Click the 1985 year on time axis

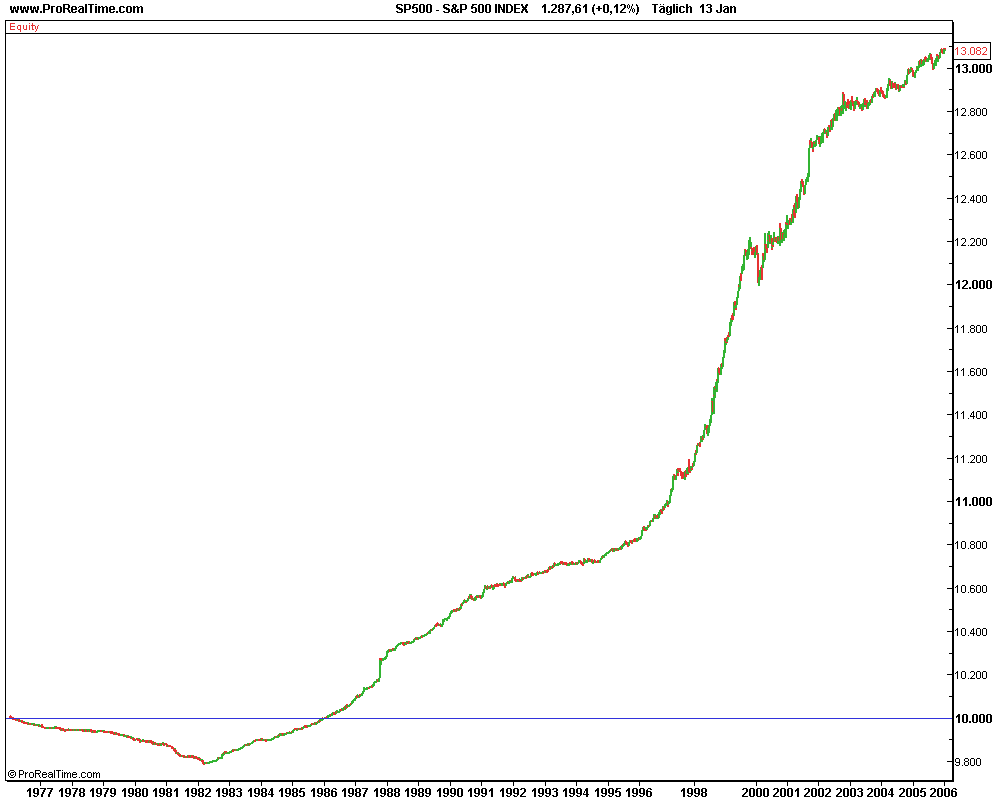(x=292, y=793)
